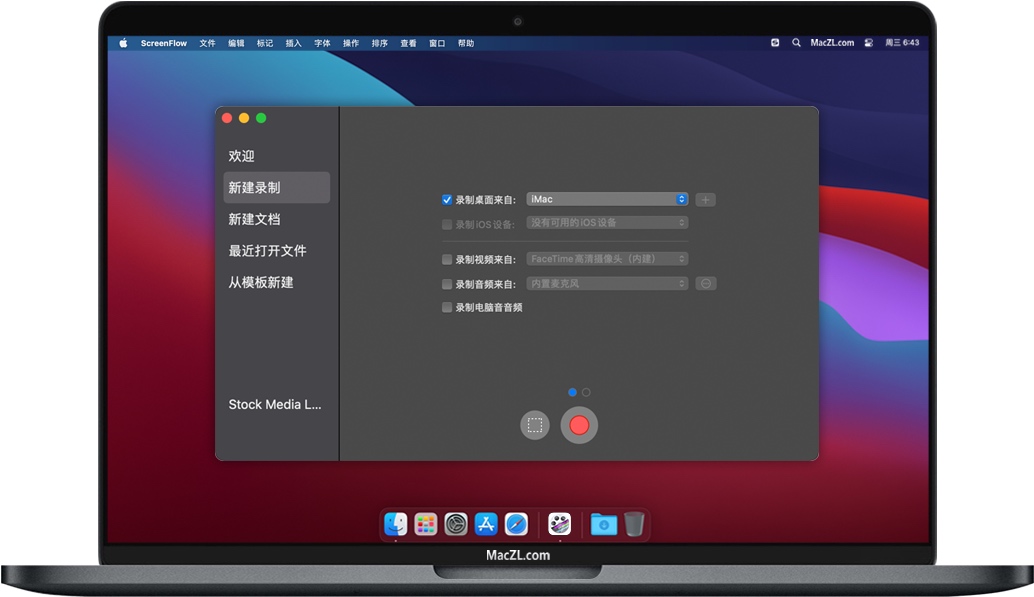Viewport: 1034px width, 597px height.
Task: Open Stock Media Library from sidebar
Action: point(275,405)
